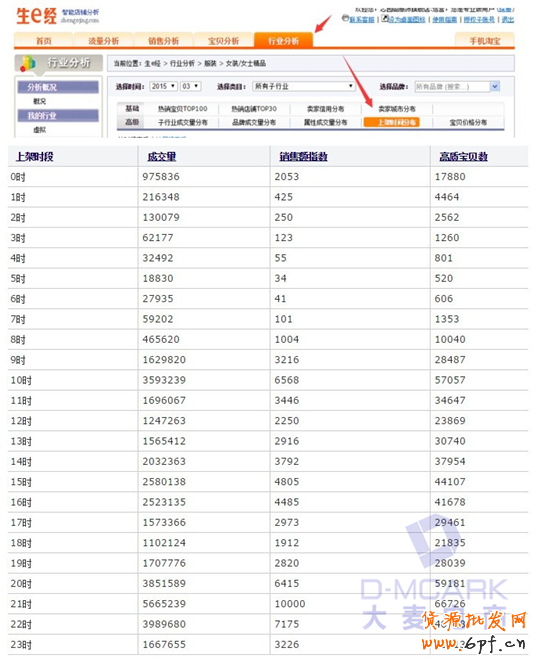Open the 宝贝分析 tab
This screenshot has height=665, width=536.
223,41
